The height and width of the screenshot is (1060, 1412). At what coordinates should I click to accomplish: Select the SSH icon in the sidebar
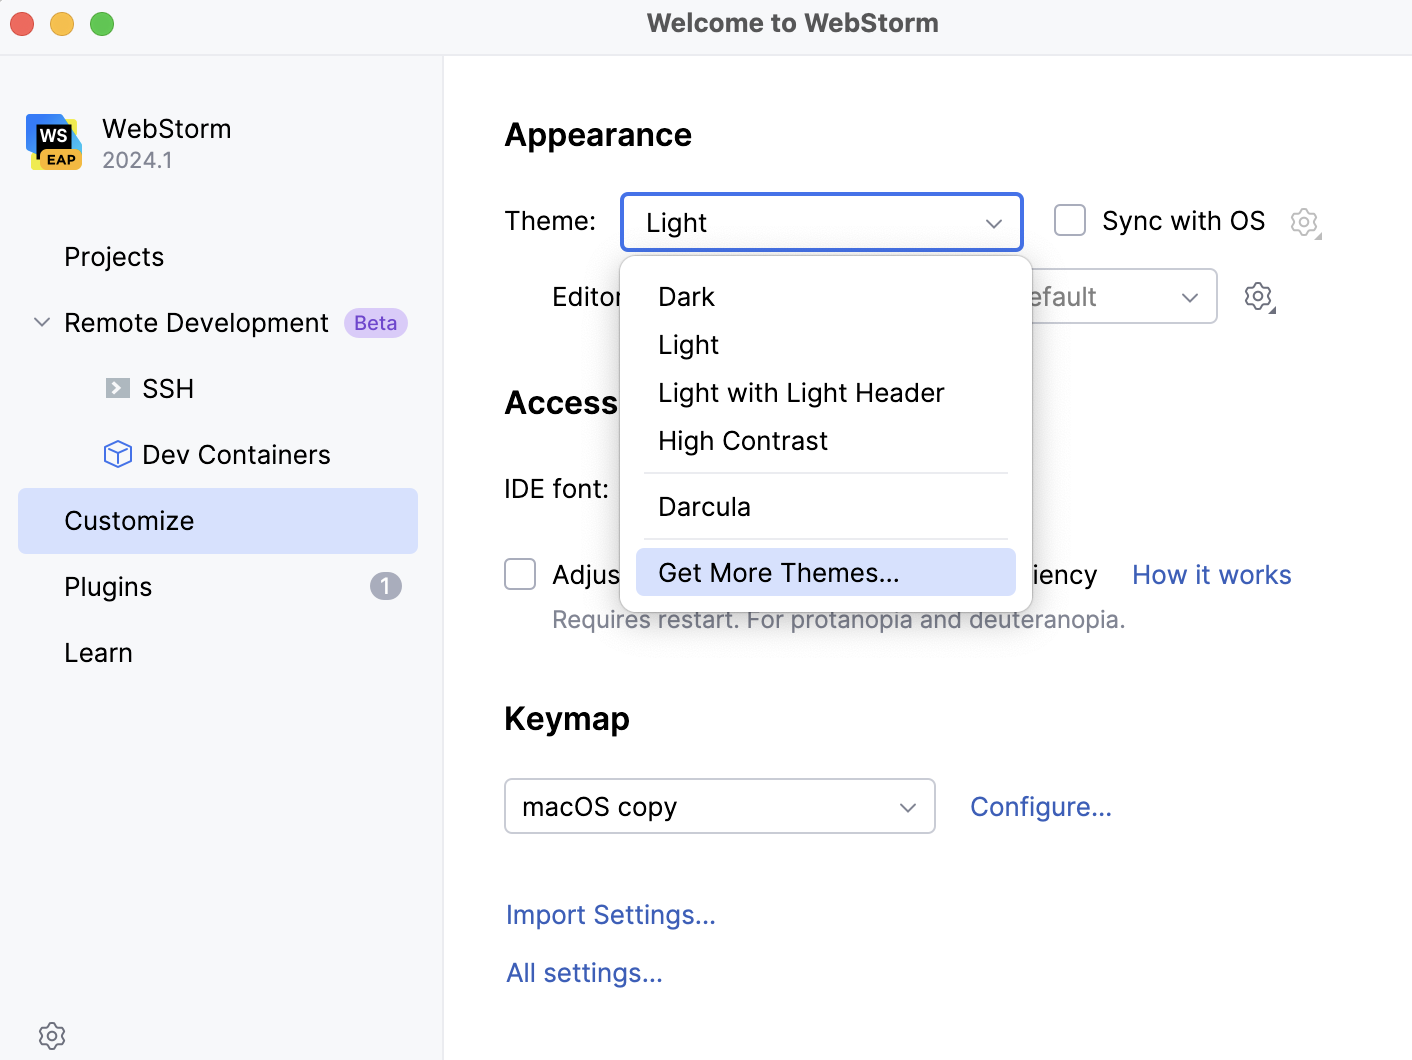[119, 388]
